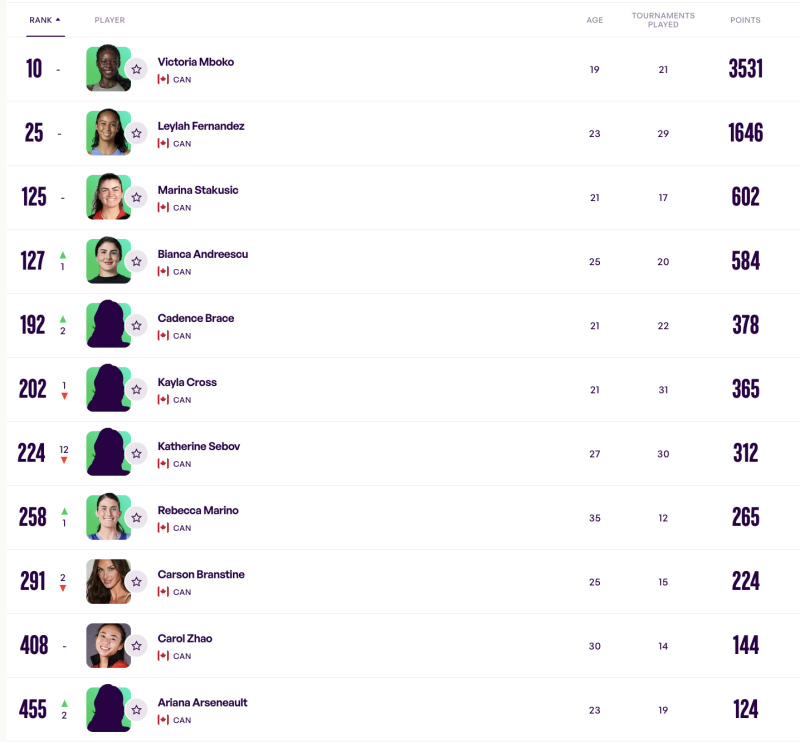This screenshot has height=742, width=800.
Task: Click the star icon beside Bianca Andreescu
Action: point(136,261)
